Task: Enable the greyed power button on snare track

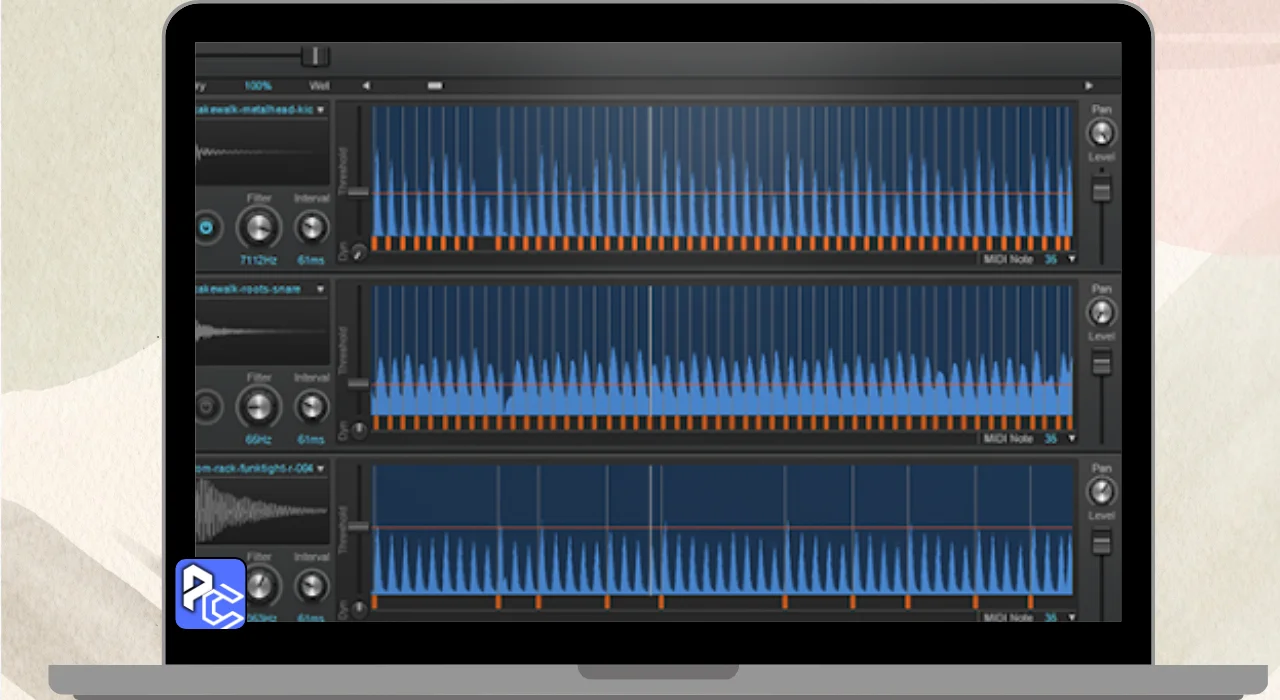Action: 207,407
